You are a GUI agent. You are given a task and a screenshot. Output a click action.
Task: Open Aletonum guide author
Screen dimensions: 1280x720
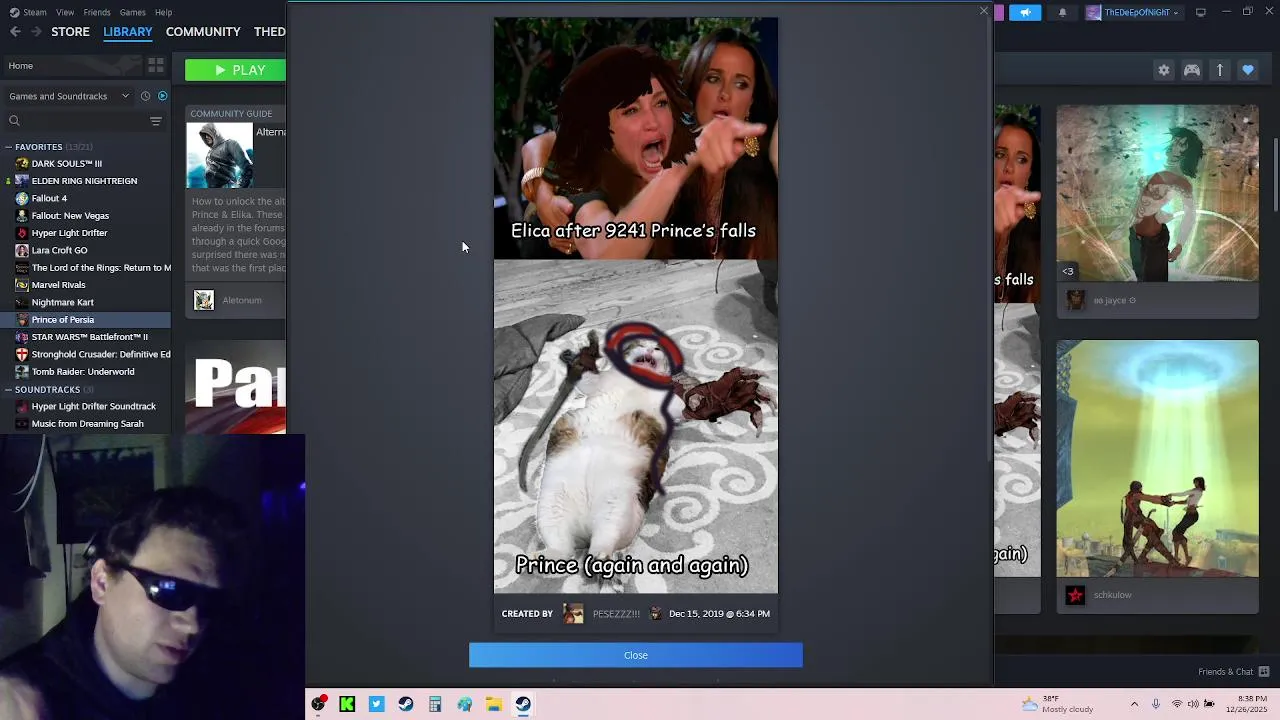242,300
